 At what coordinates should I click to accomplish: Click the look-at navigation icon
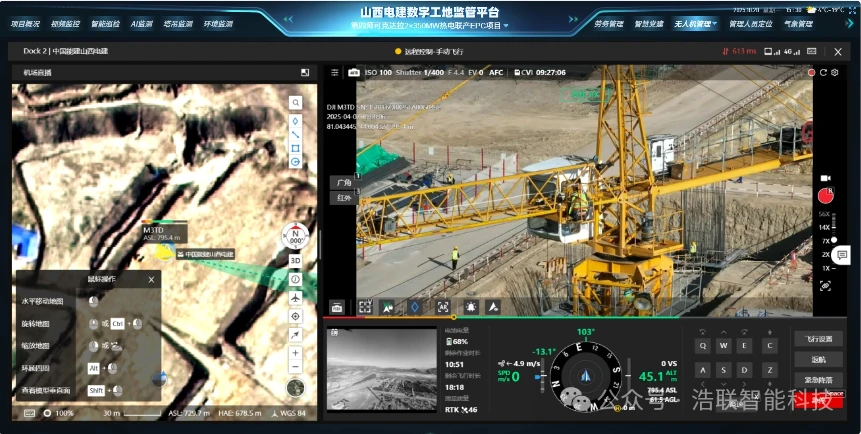point(388,308)
